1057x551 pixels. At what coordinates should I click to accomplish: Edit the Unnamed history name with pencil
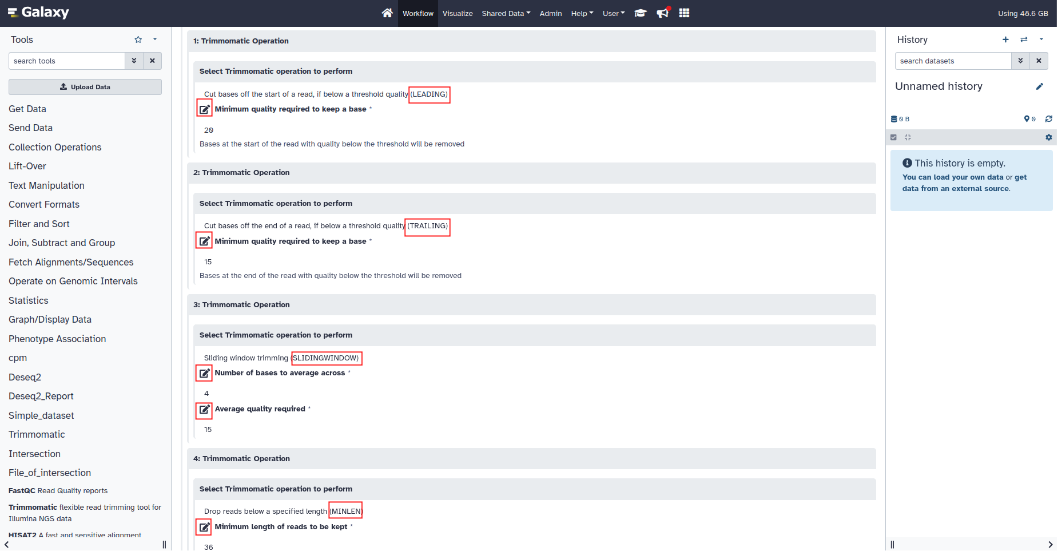point(1040,87)
